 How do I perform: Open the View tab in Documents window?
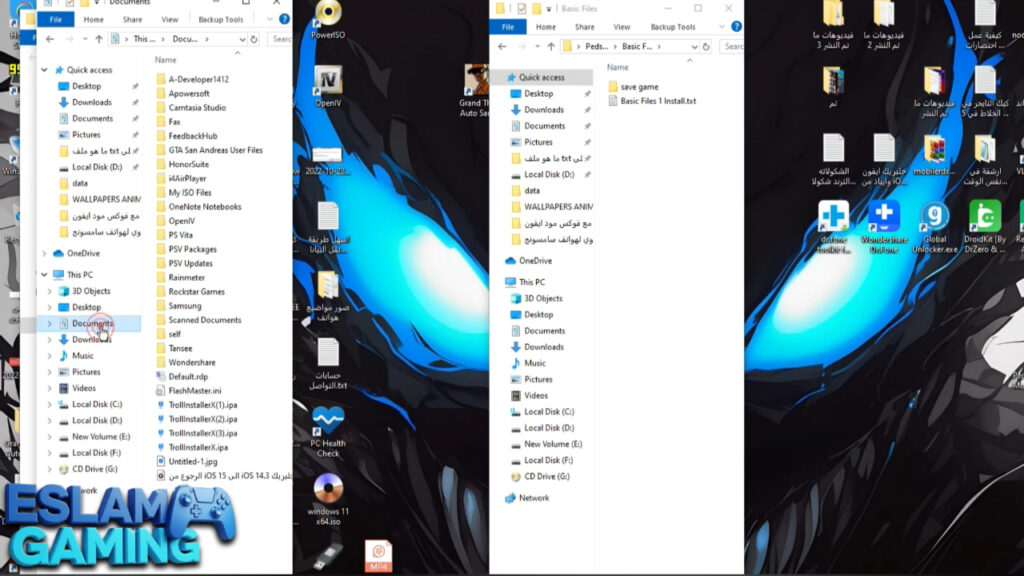[170, 19]
